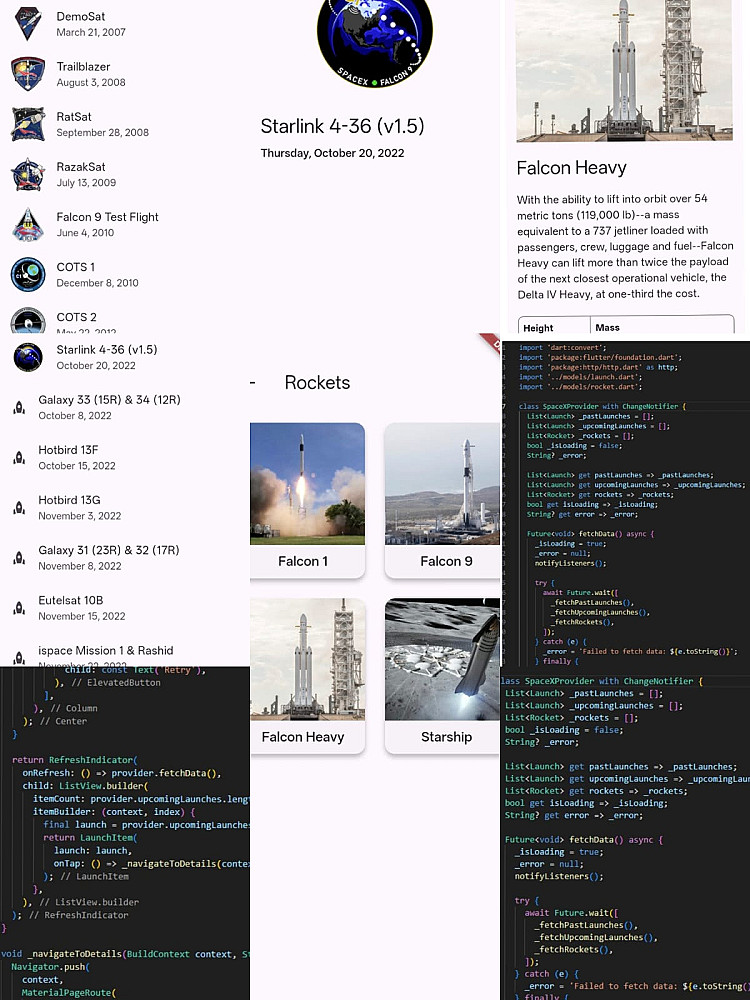This screenshot has width=750, height=1000.
Task: Select the COTS 2 launch title
Action: 76,317
